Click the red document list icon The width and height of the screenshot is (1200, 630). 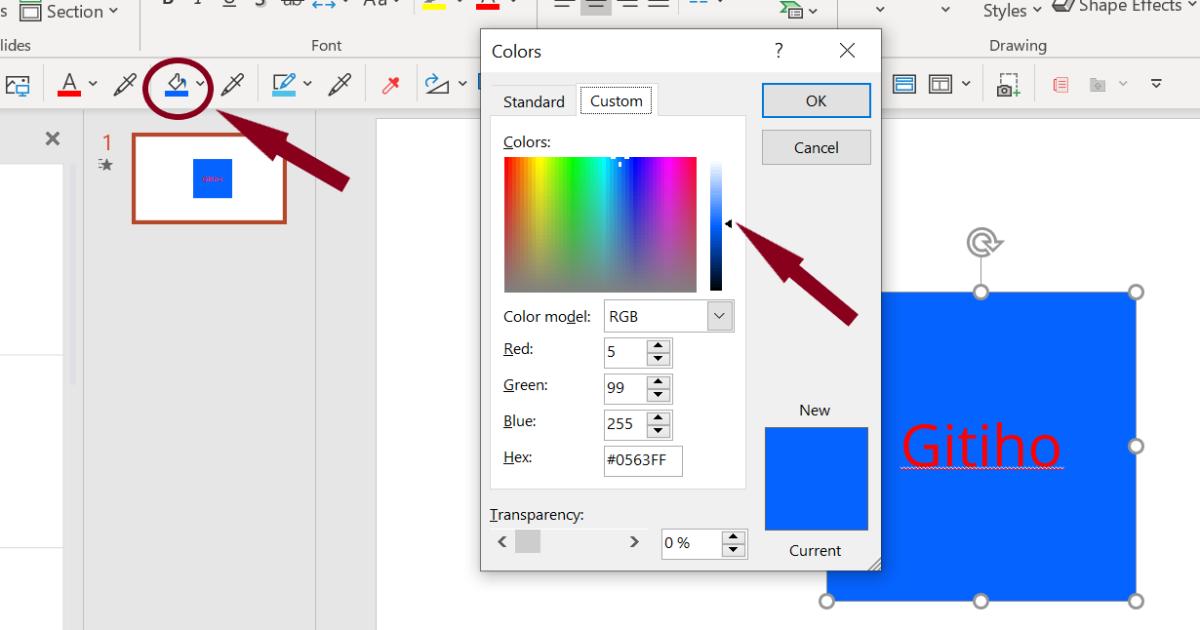(1061, 85)
